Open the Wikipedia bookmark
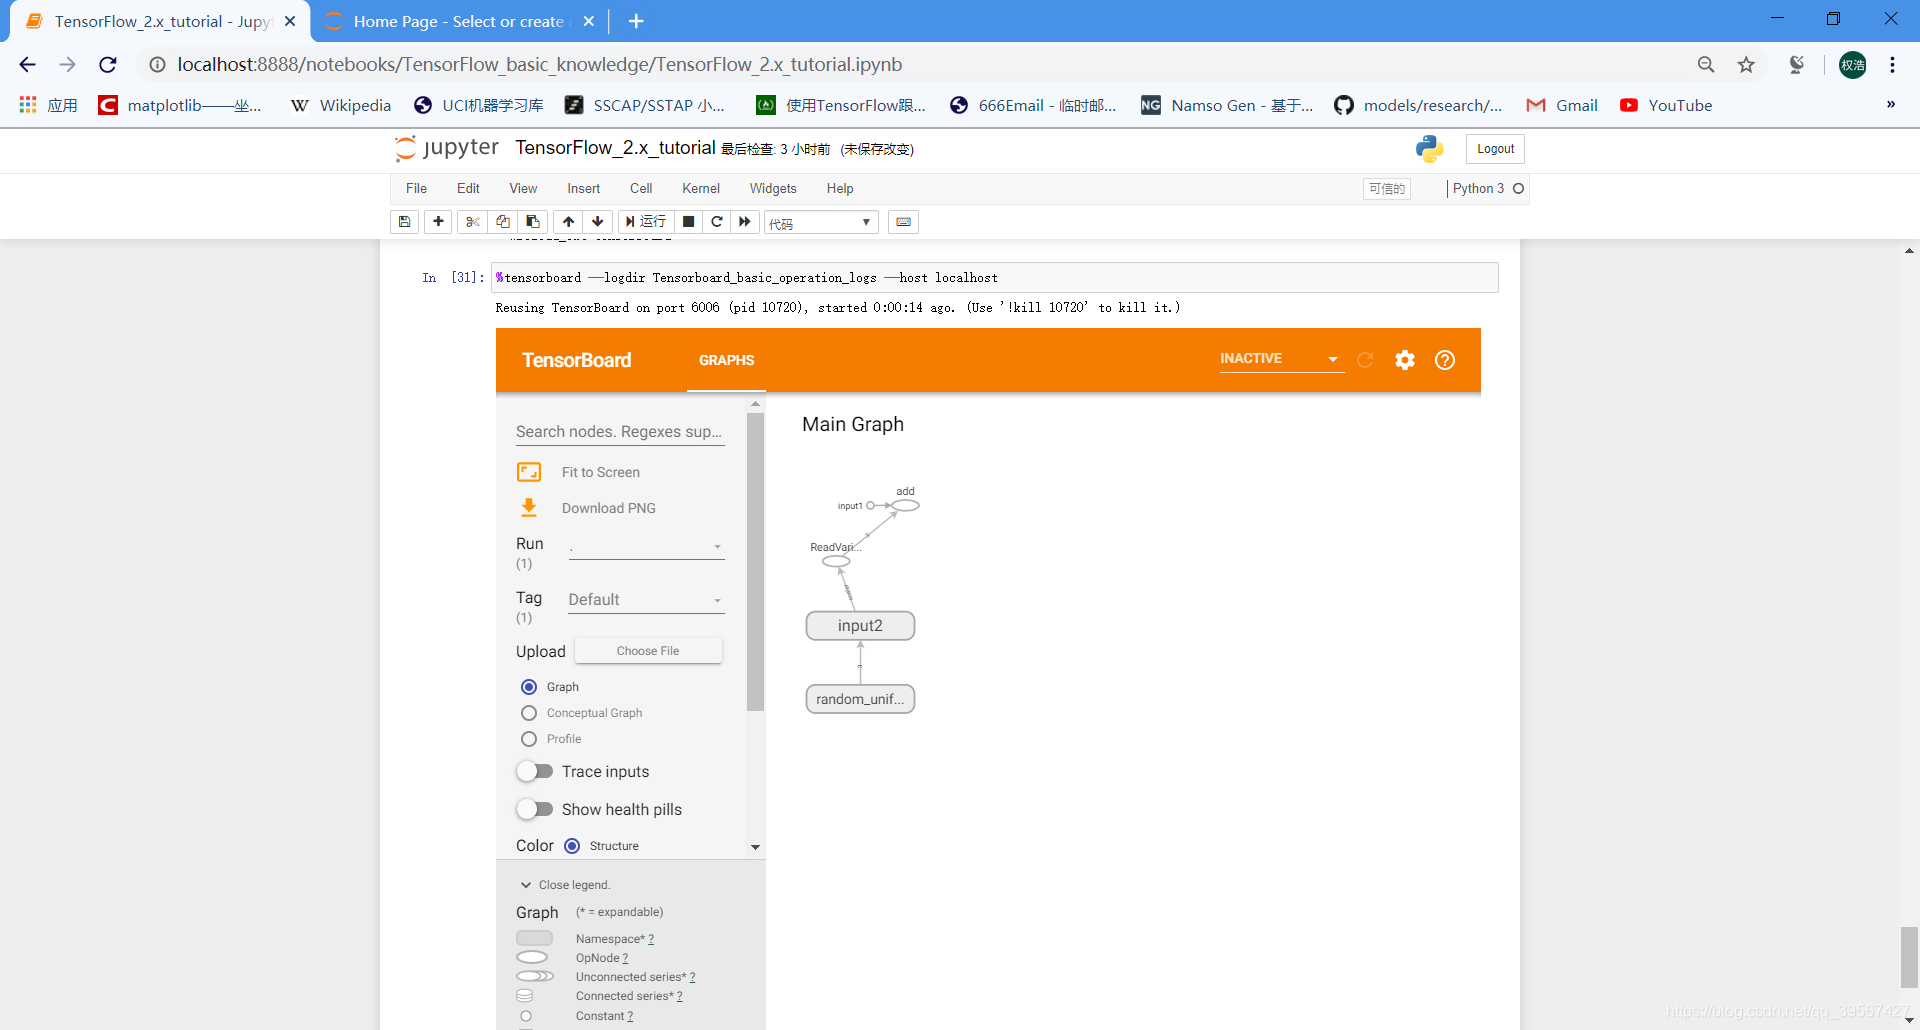The height and width of the screenshot is (1030, 1920). (341, 105)
